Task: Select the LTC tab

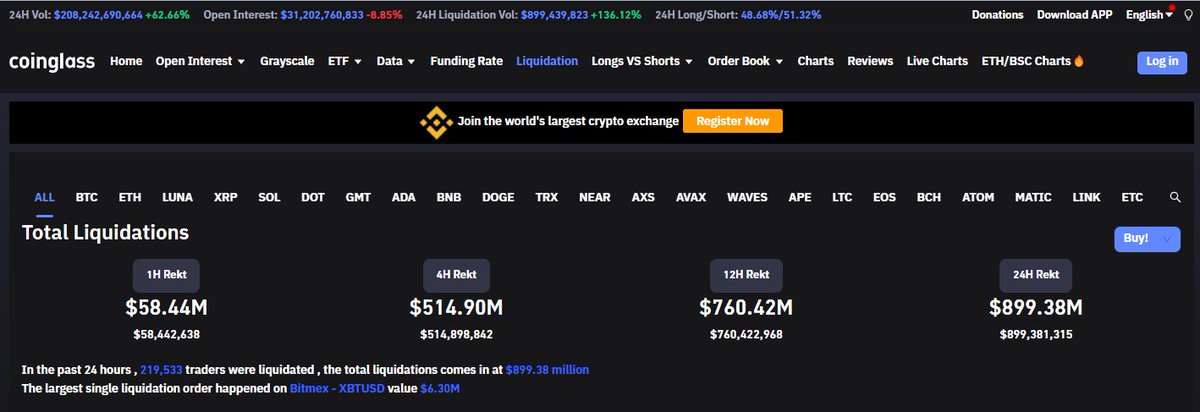Action: [x=842, y=198]
